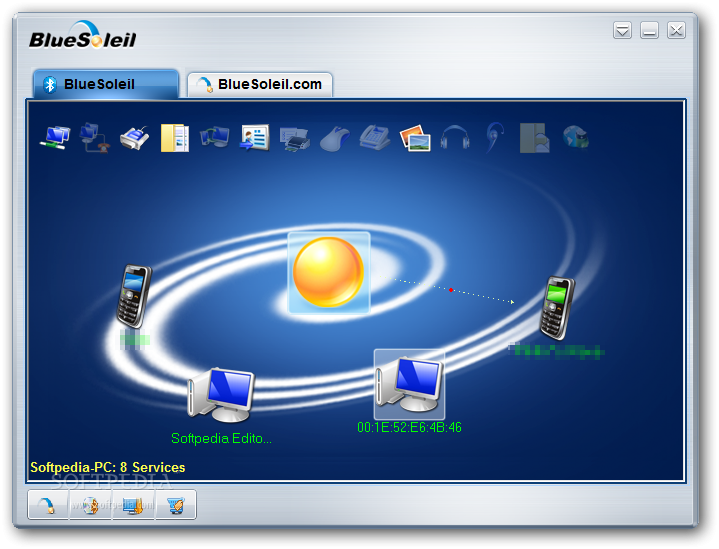Click the 'Softpedia-PC: 8 Services' status text

click(108, 467)
